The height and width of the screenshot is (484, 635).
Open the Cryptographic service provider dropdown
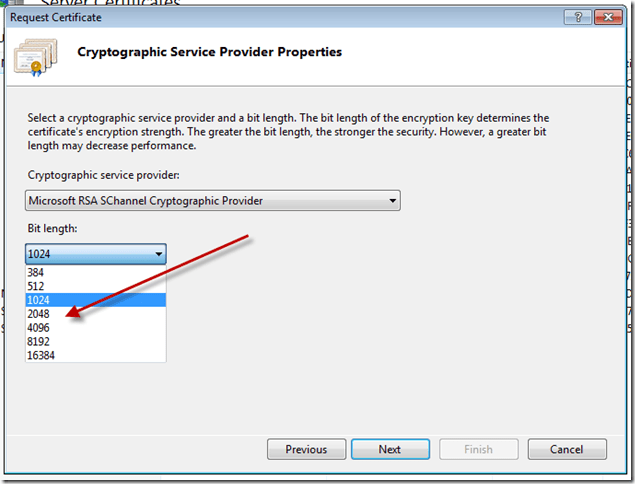tap(391, 201)
